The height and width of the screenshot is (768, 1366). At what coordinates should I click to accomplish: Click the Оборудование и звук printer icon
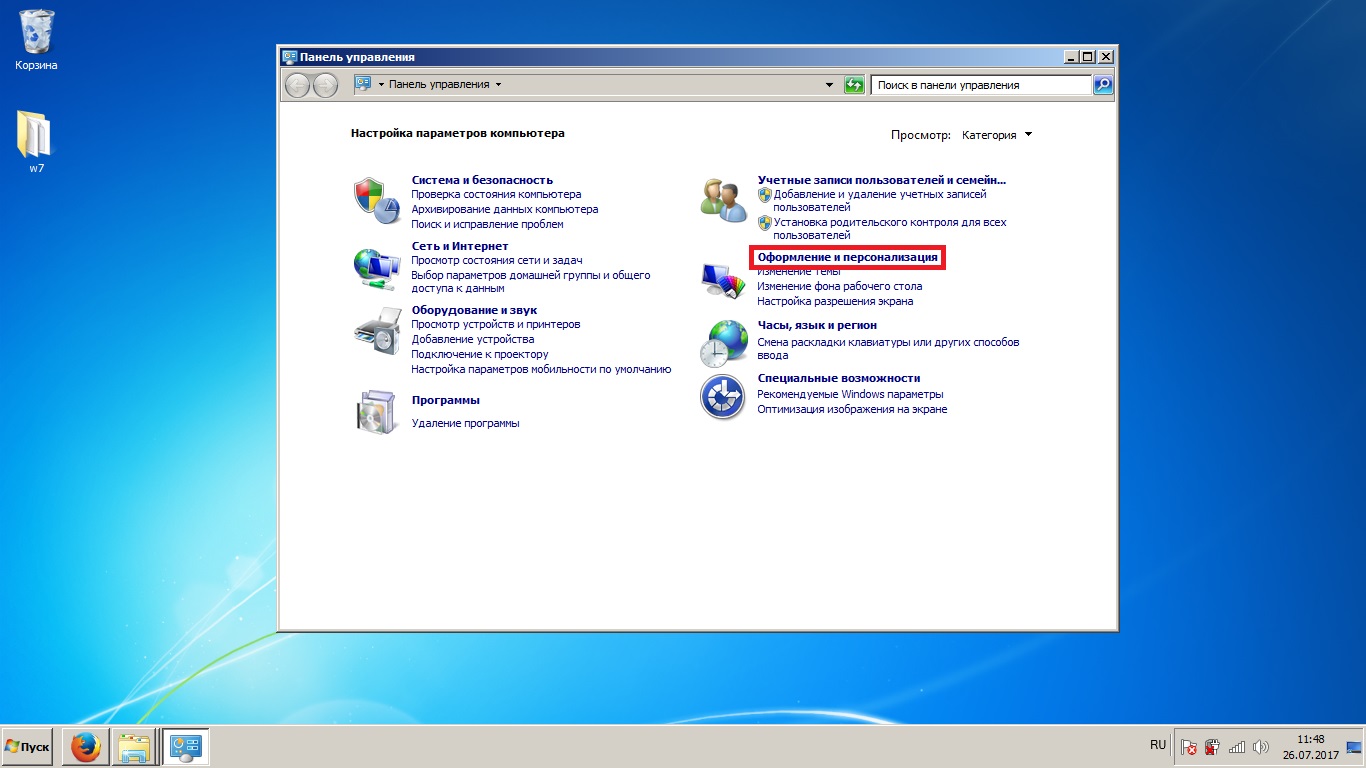pos(378,330)
